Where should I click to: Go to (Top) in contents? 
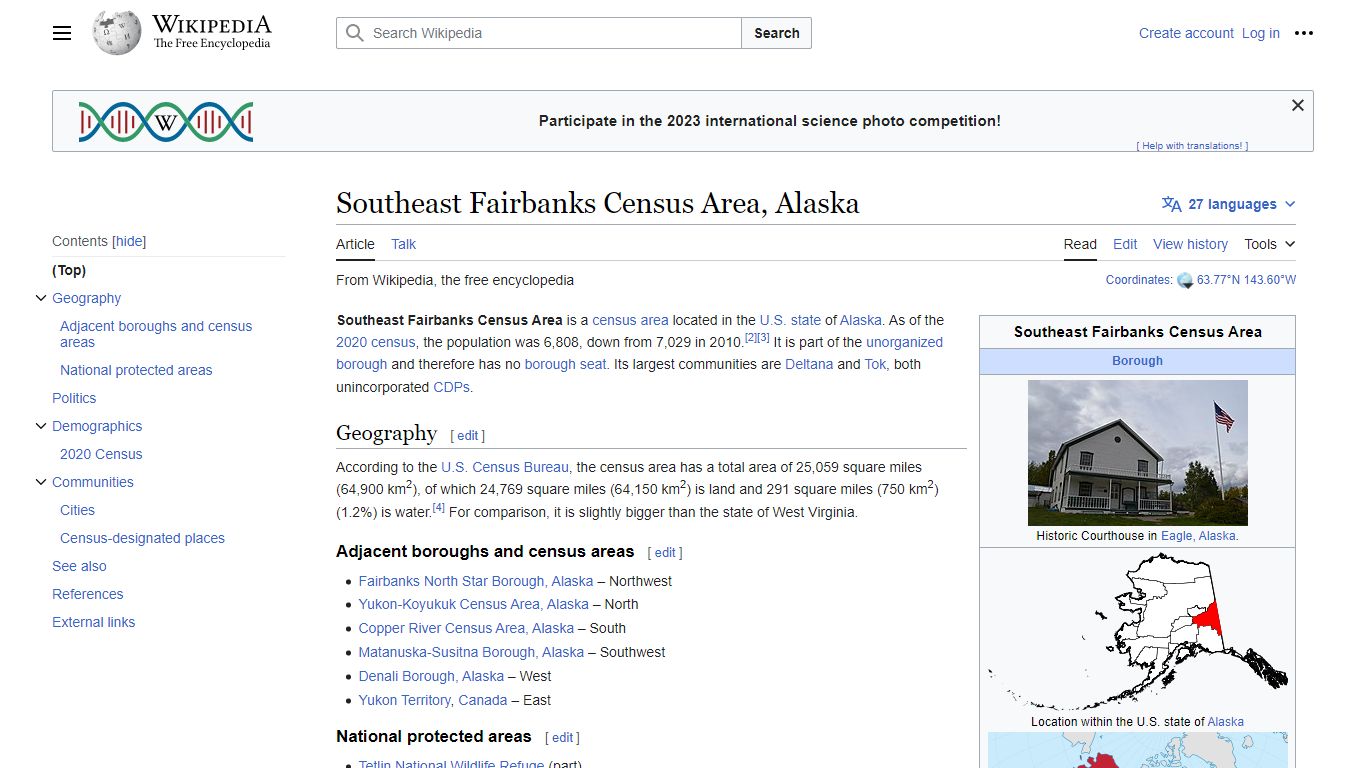coord(69,270)
